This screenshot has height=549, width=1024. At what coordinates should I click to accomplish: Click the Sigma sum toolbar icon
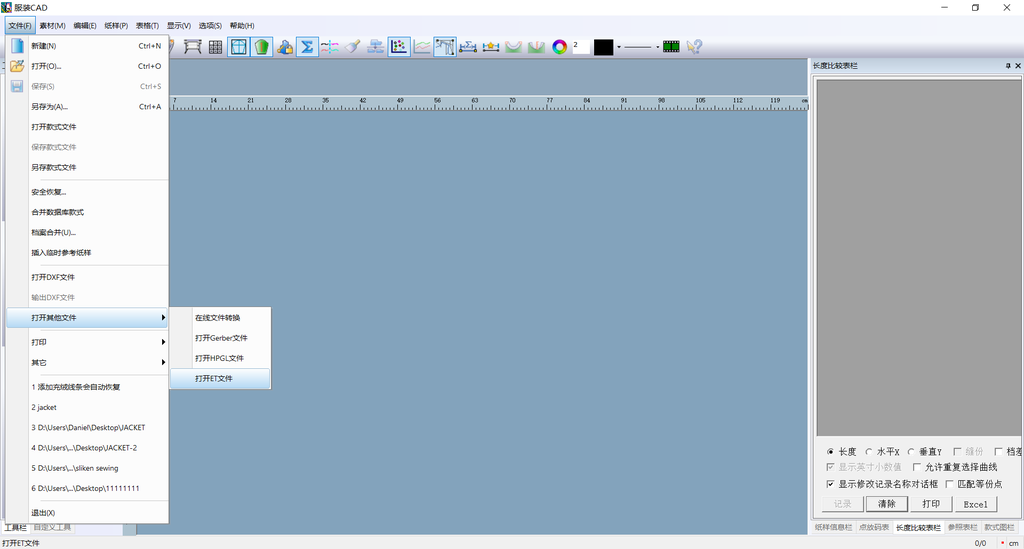pyautogui.click(x=307, y=46)
